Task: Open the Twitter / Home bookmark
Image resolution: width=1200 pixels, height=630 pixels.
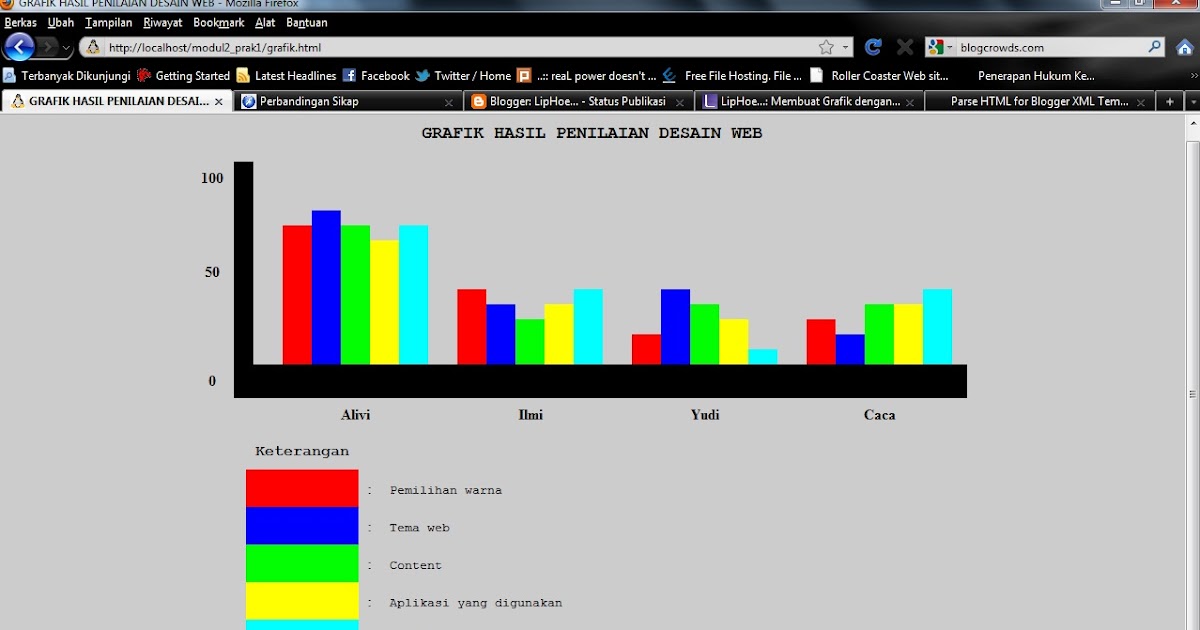Action: [x=463, y=75]
